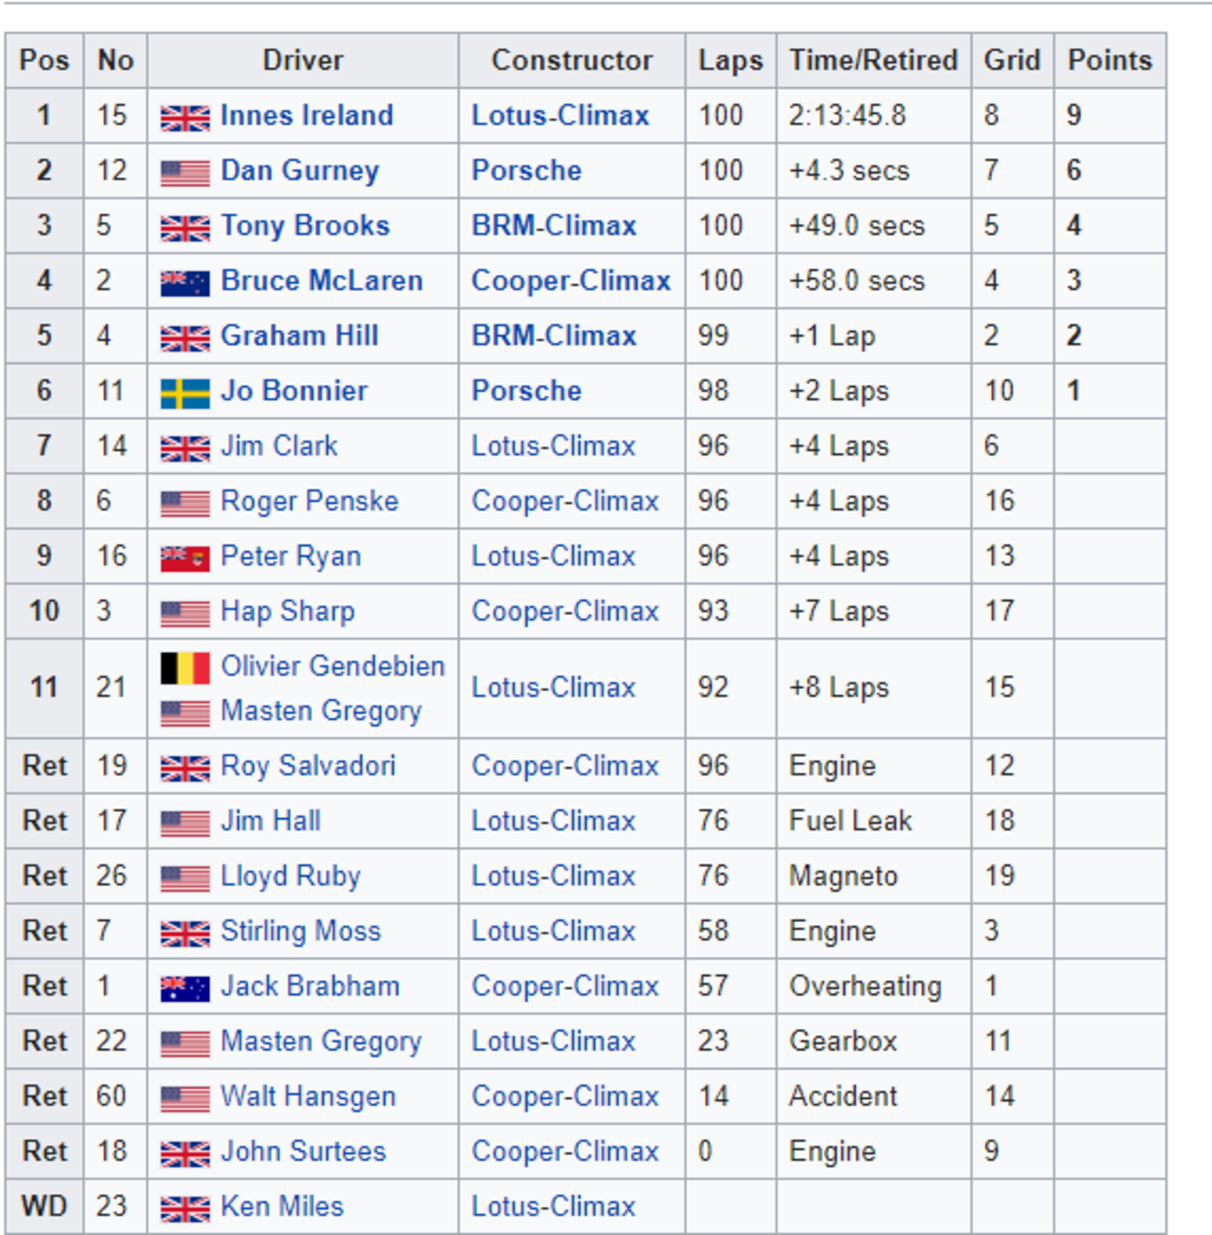Image resolution: width=1212 pixels, height=1235 pixels.
Task: Click the UK flag beside Ken Miles
Action: tap(185, 1208)
